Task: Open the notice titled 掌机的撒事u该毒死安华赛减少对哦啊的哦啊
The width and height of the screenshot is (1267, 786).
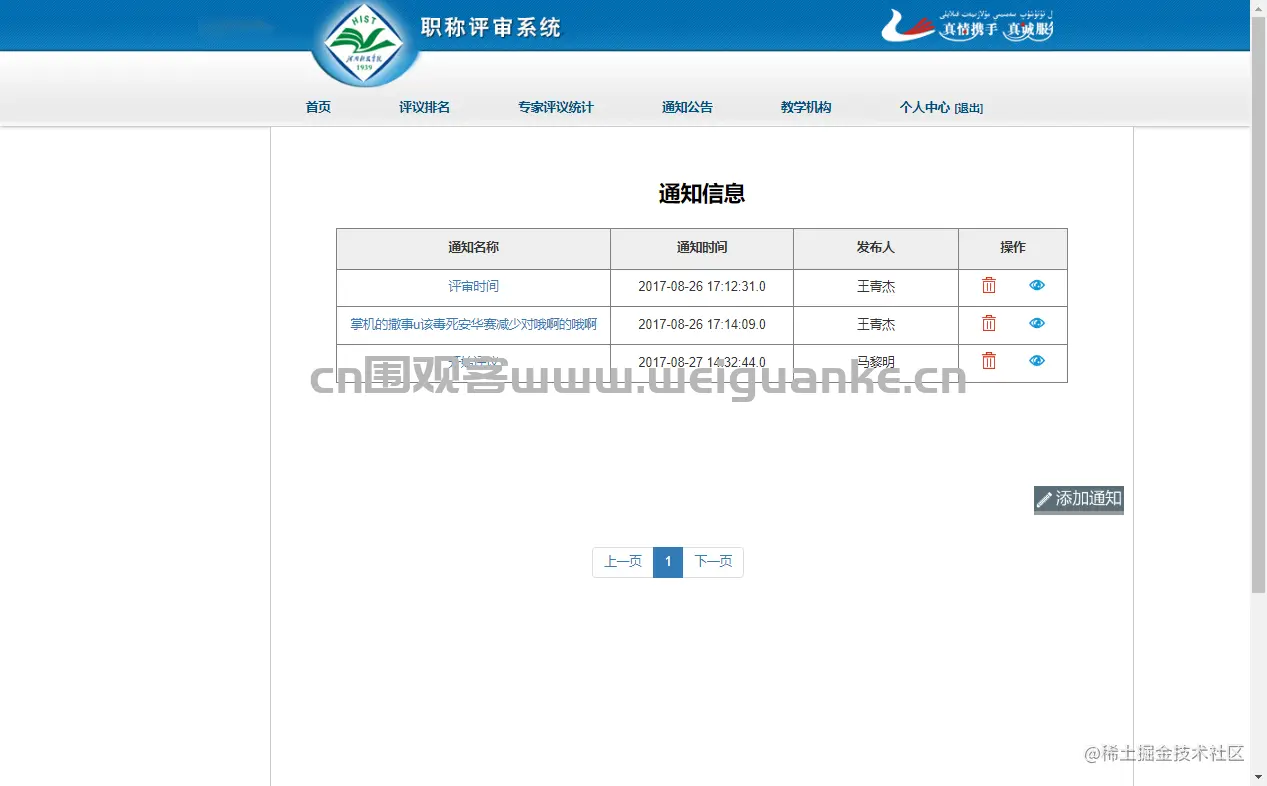Action: coord(473,324)
